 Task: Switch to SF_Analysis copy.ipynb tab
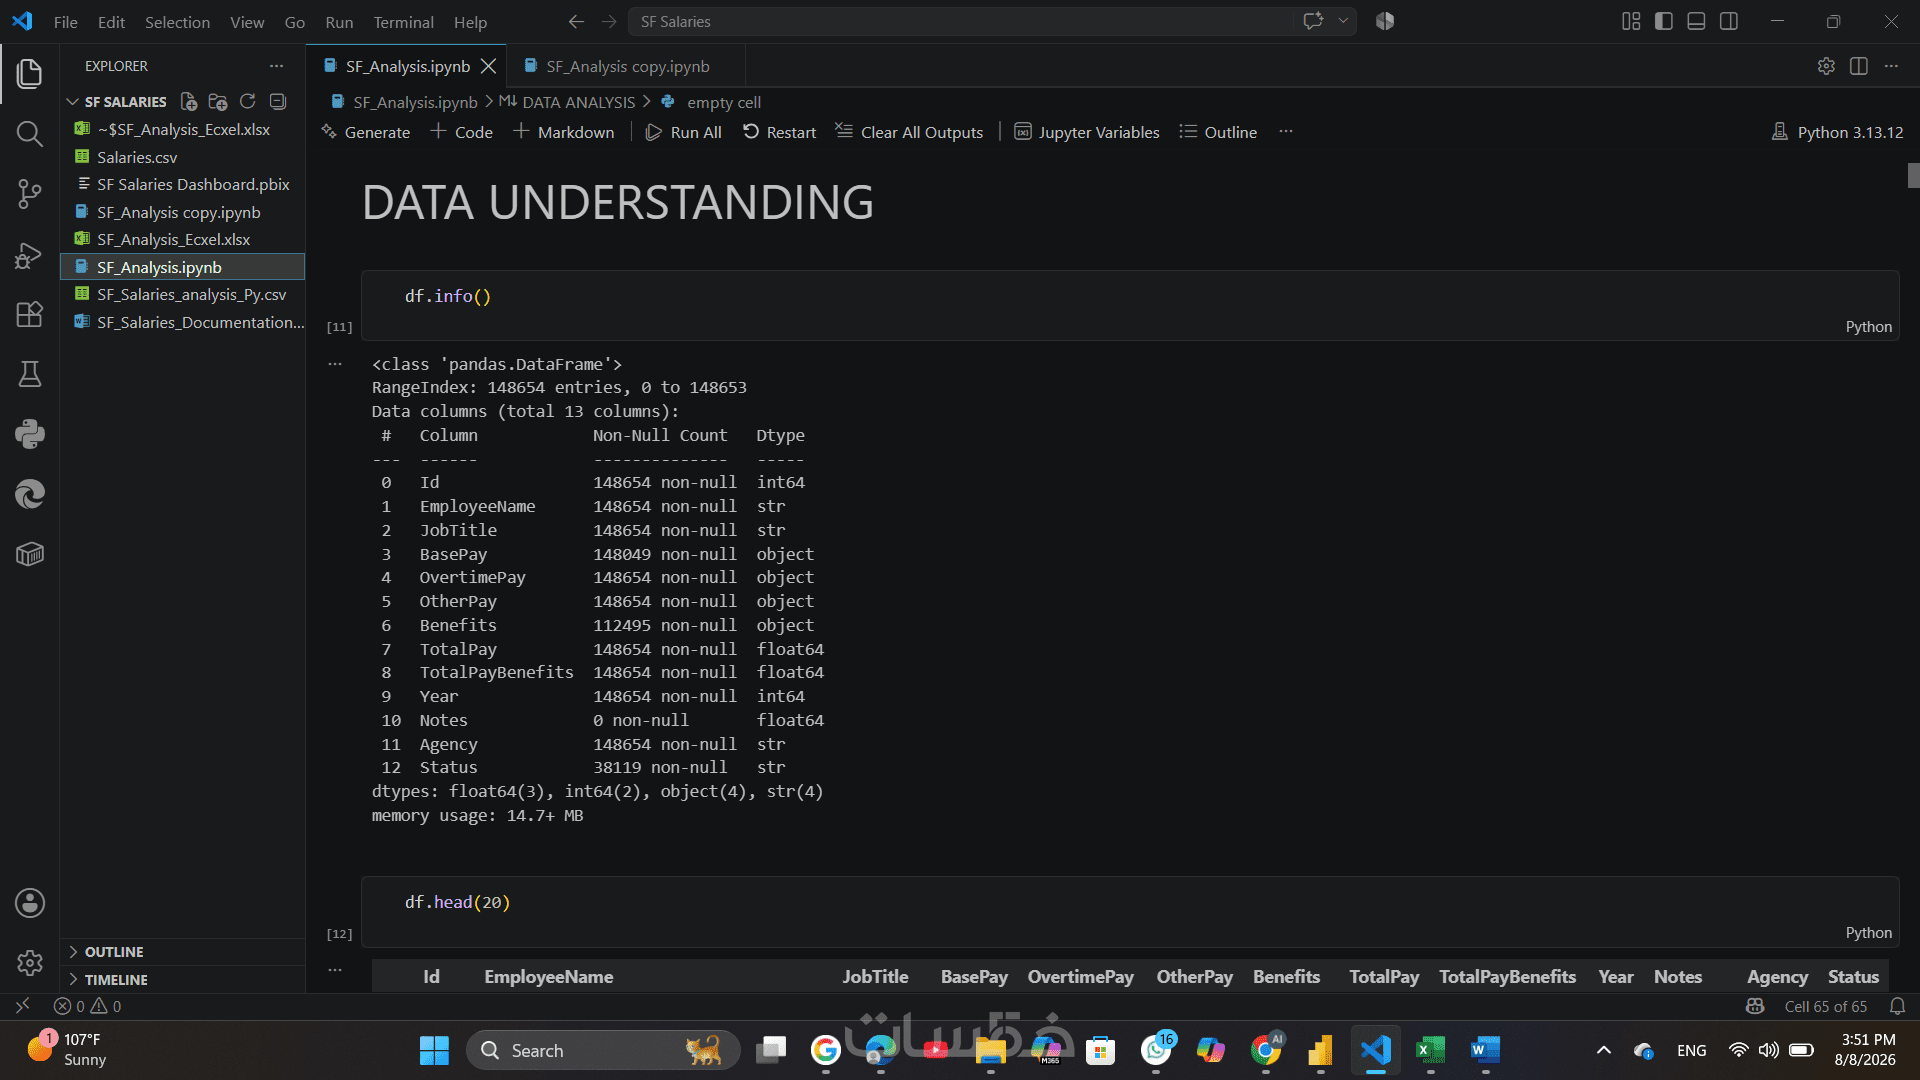(626, 66)
